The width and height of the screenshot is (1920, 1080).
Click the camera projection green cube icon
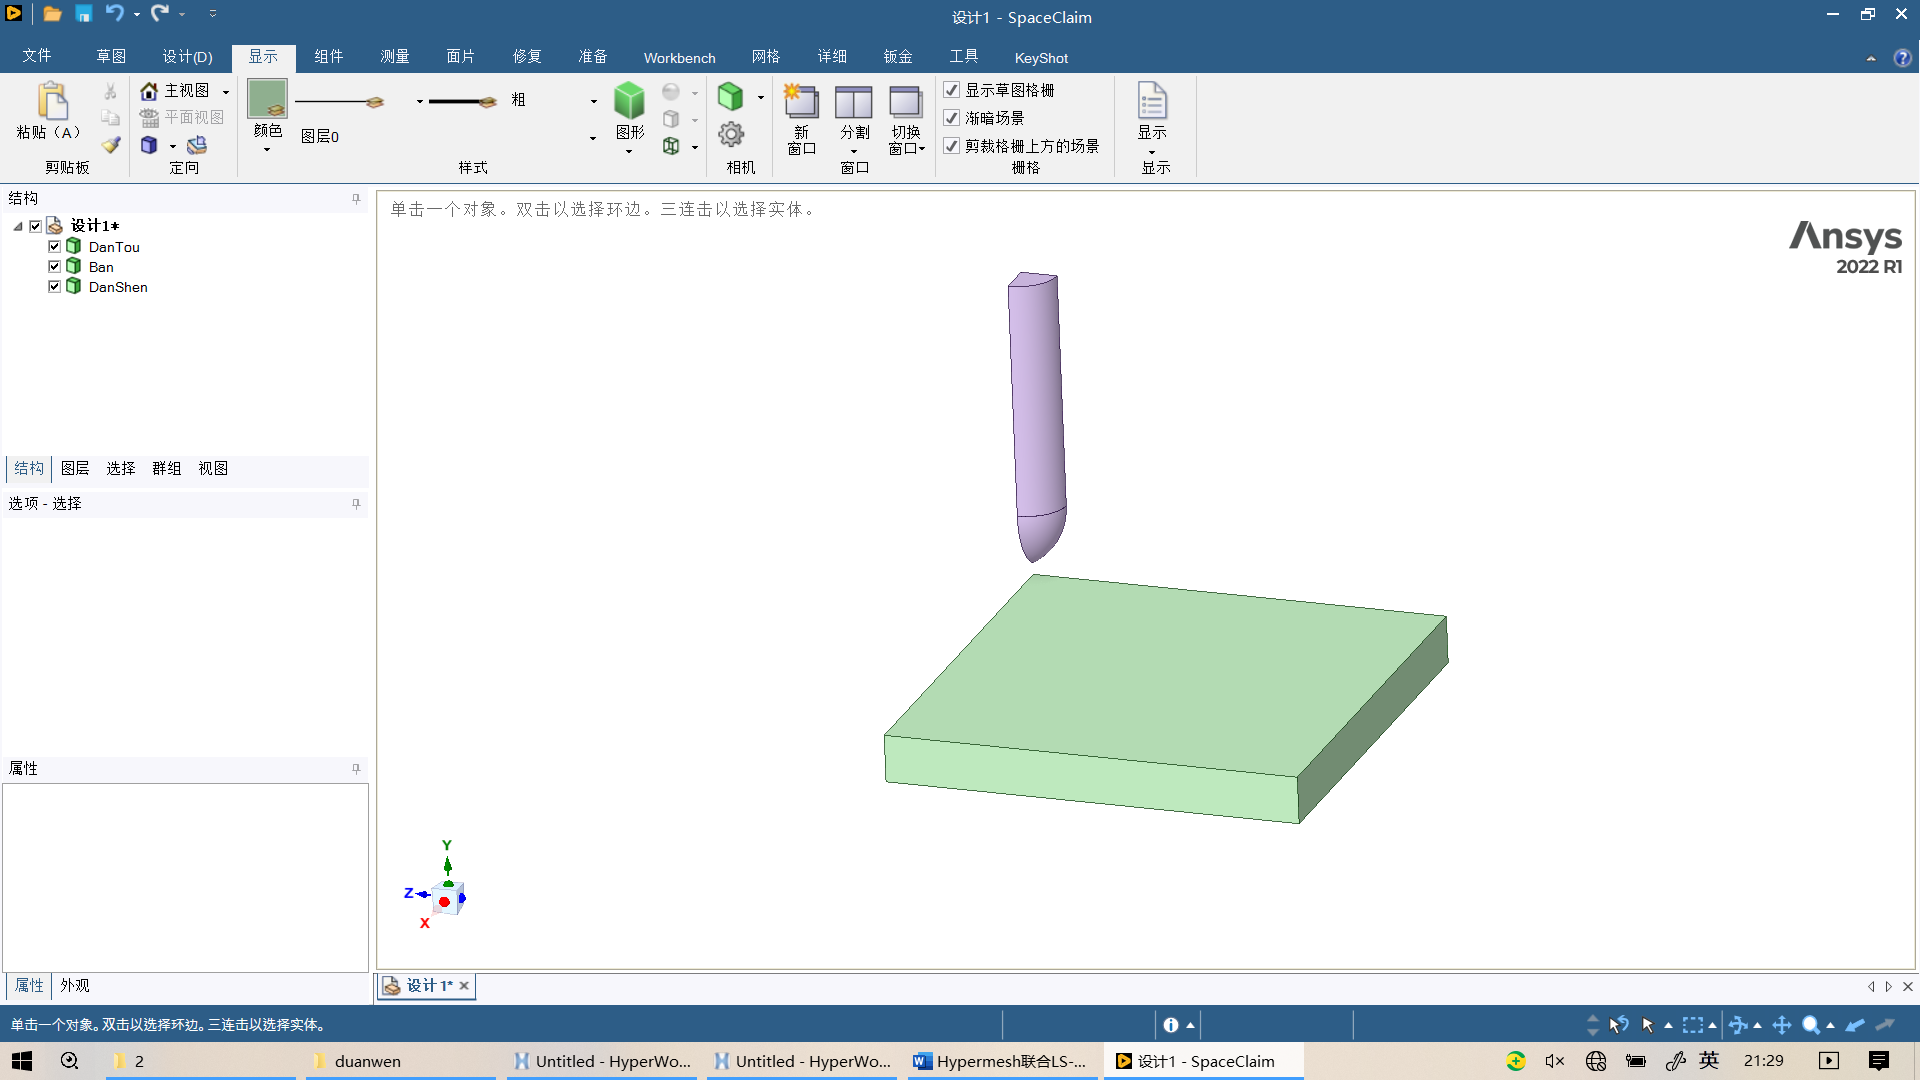[x=731, y=96]
